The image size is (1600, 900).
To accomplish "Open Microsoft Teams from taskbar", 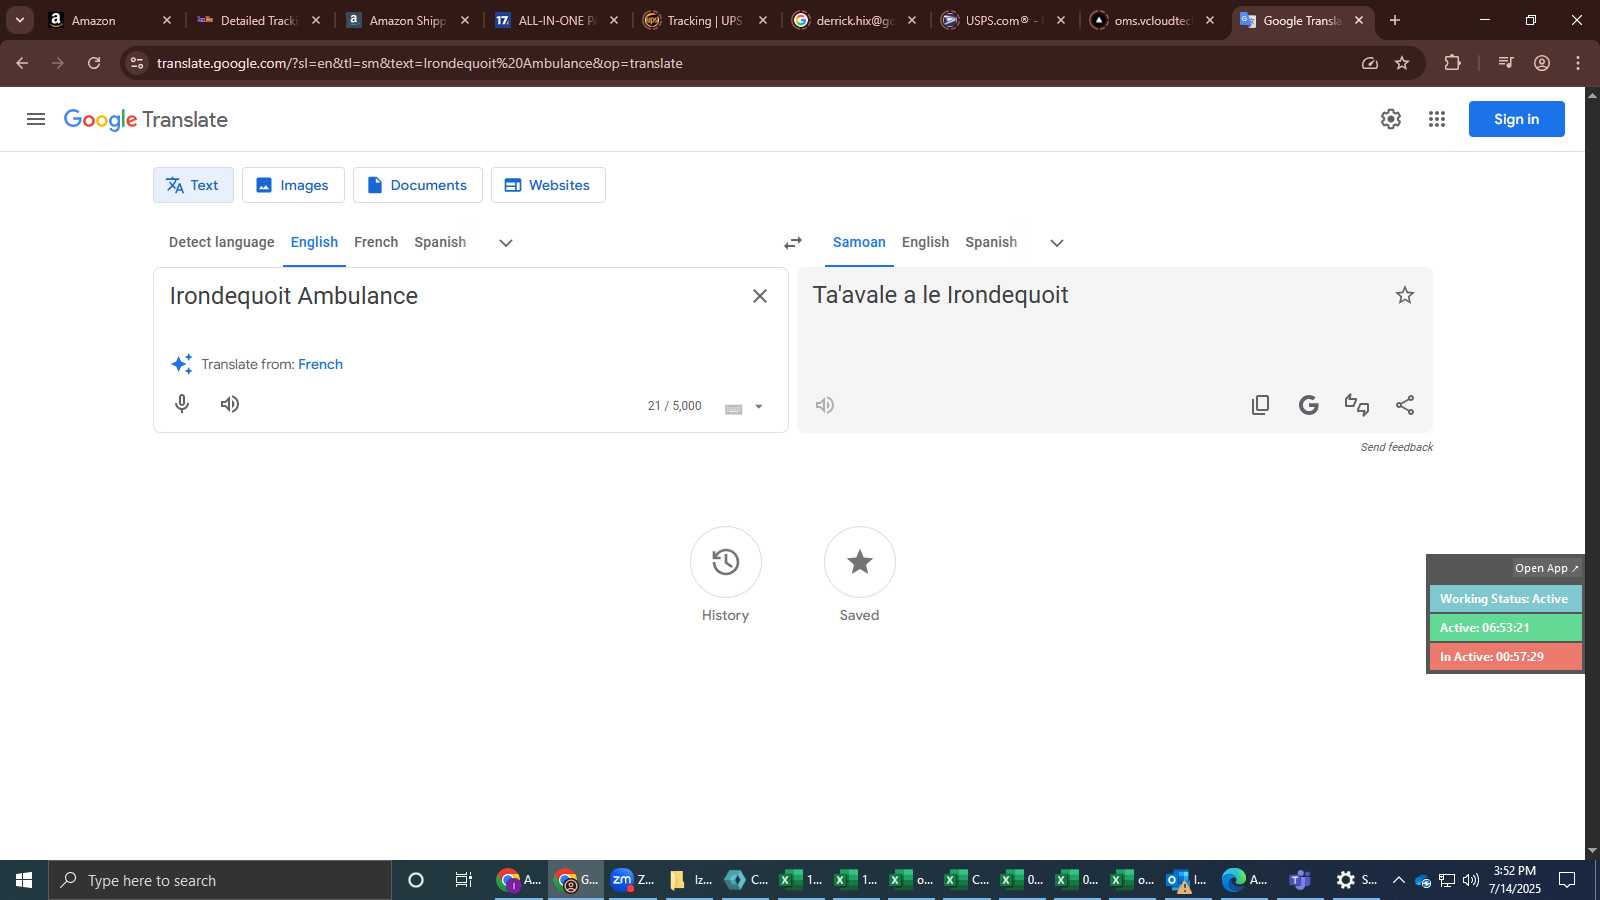I will tap(1300, 880).
